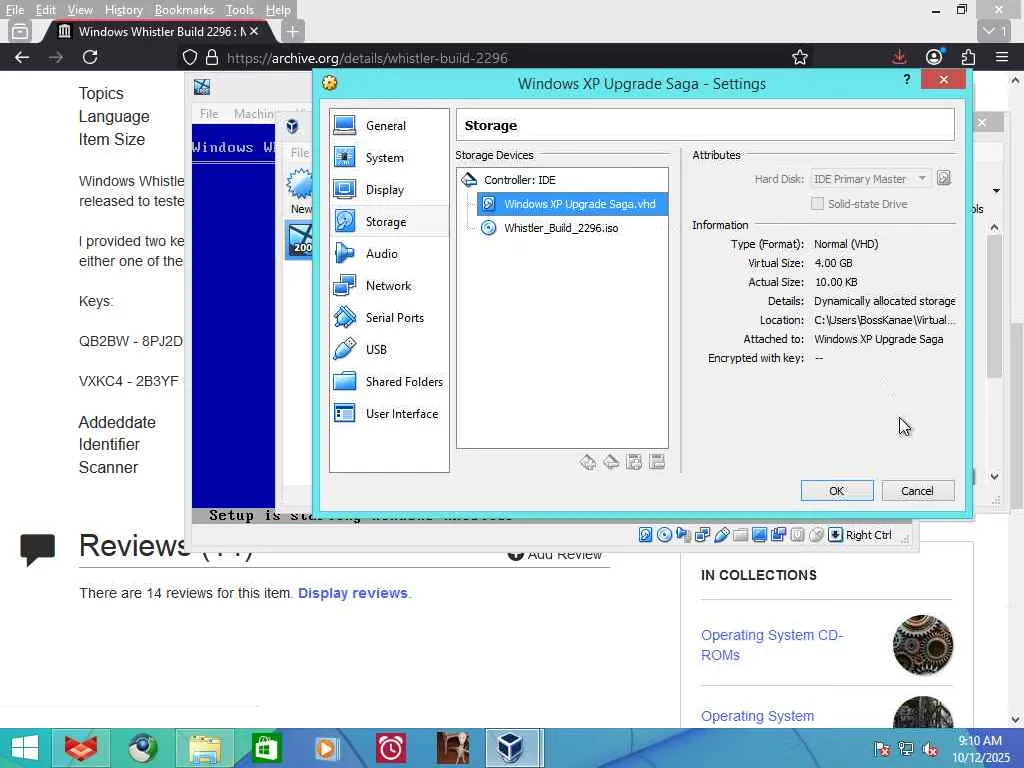Open the General settings category

(389, 125)
